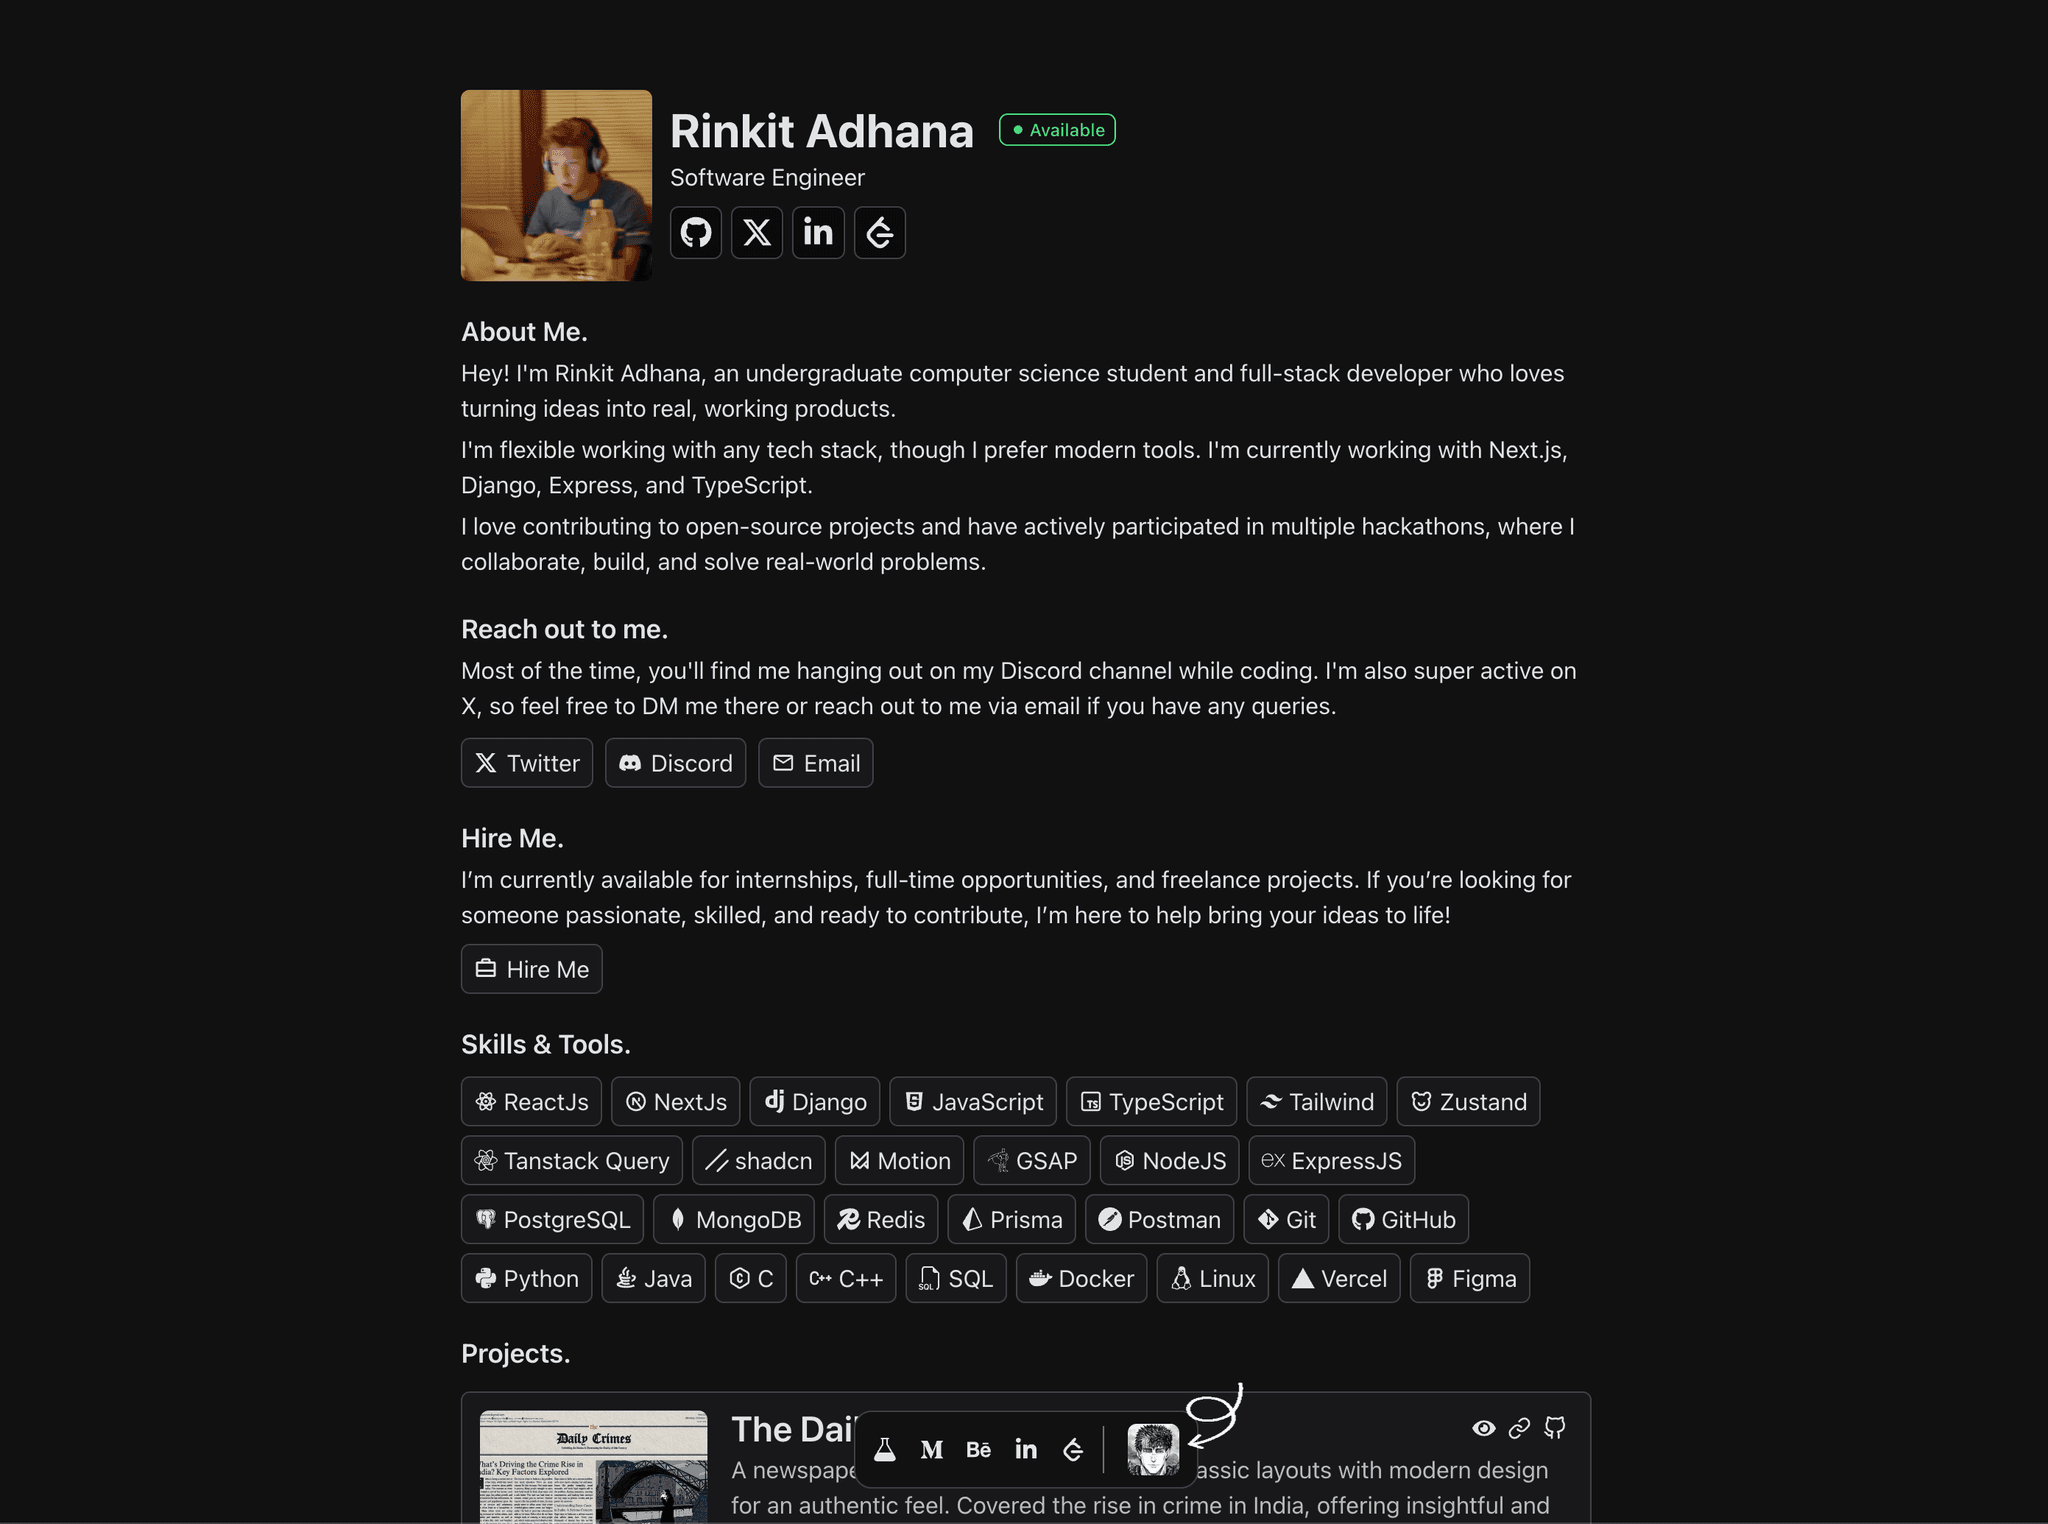Click the Hire Me button
The image size is (2048, 1524).
pos(532,969)
